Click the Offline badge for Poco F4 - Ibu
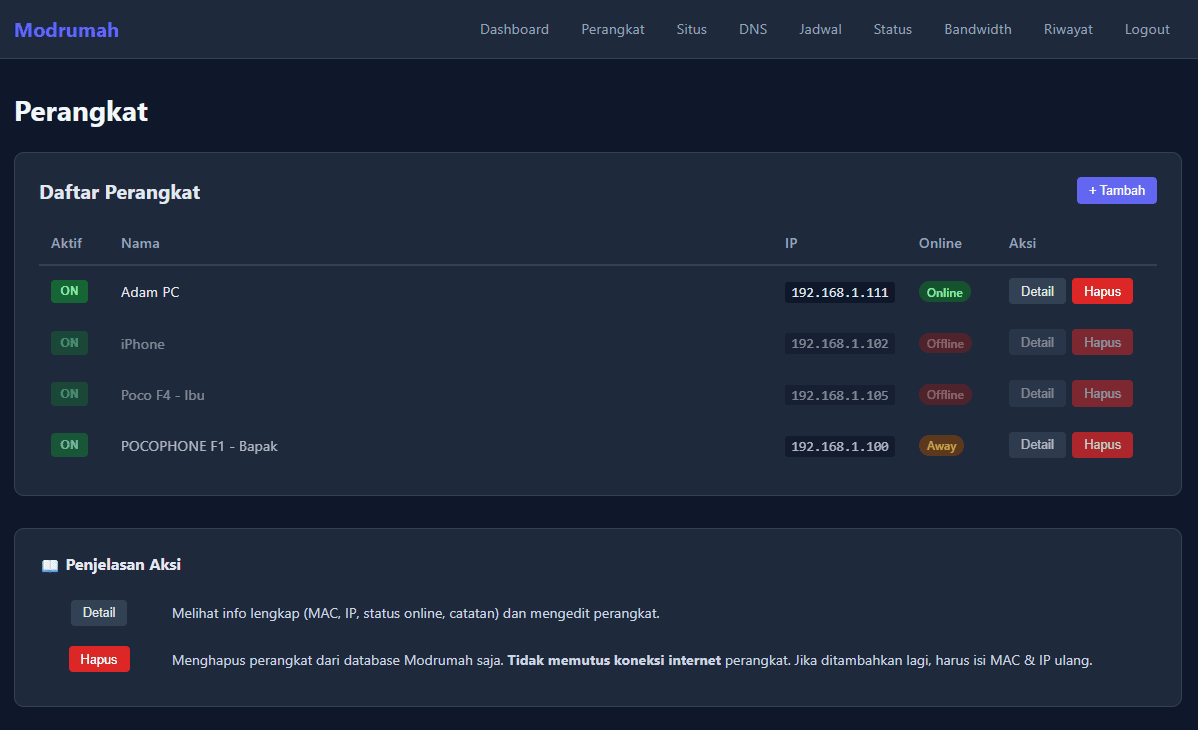 click(x=945, y=394)
